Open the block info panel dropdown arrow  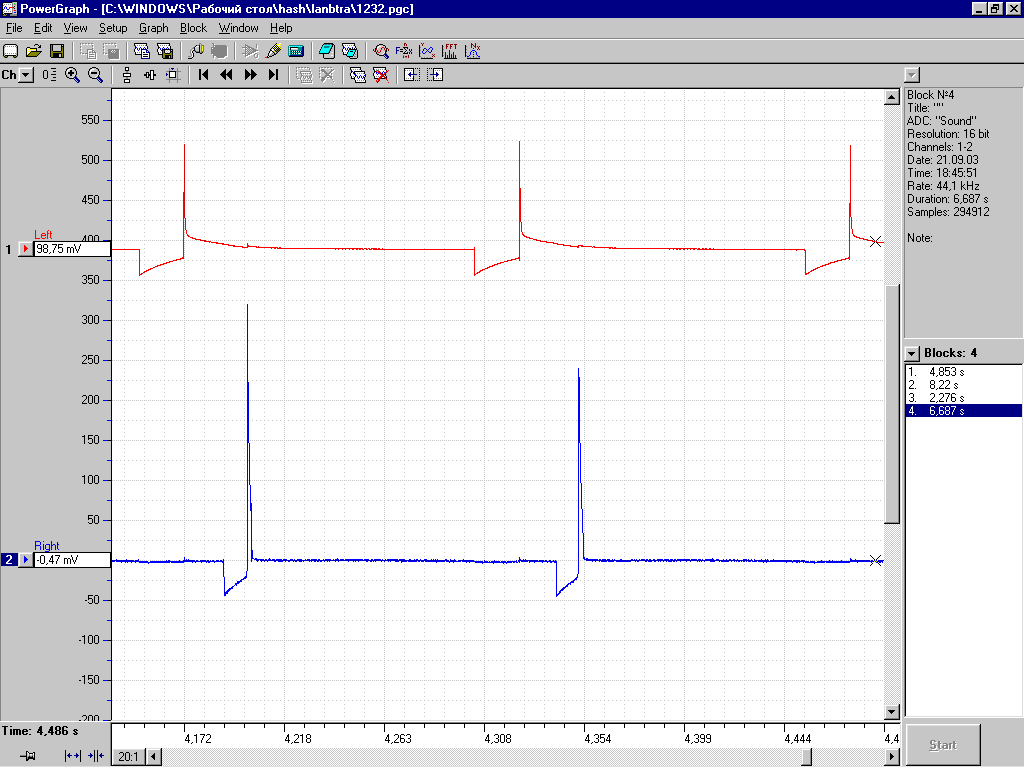click(x=912, y=75)
